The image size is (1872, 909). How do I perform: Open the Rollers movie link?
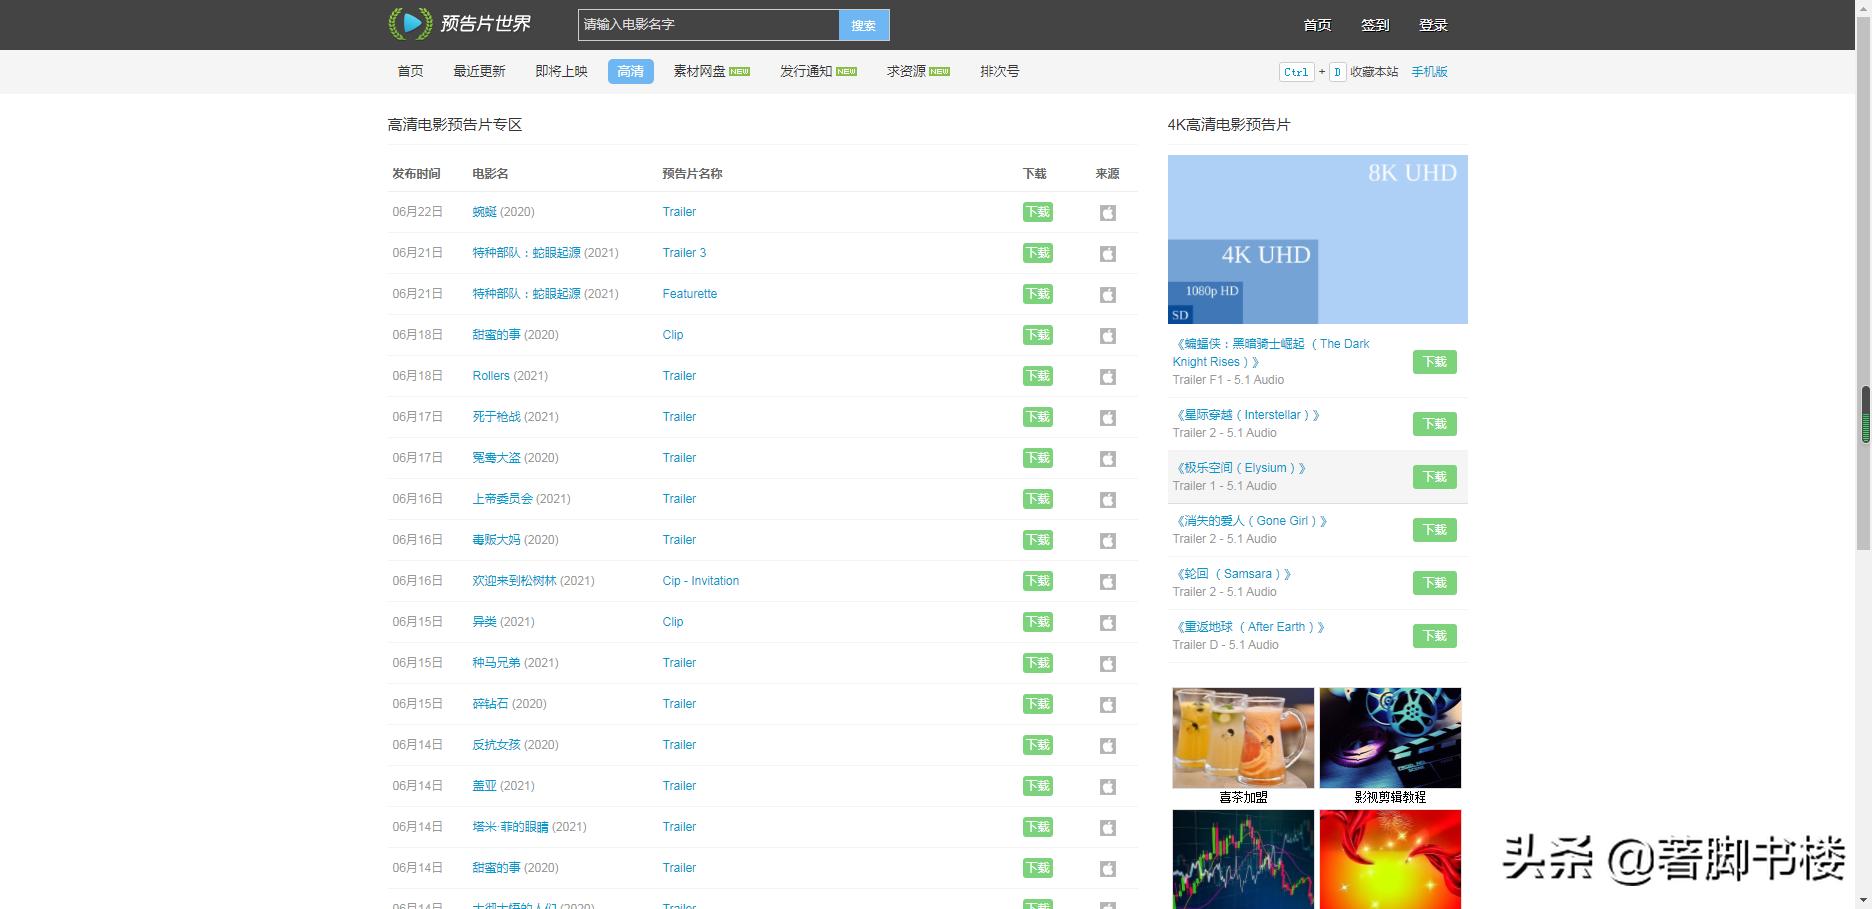[491, 376]
